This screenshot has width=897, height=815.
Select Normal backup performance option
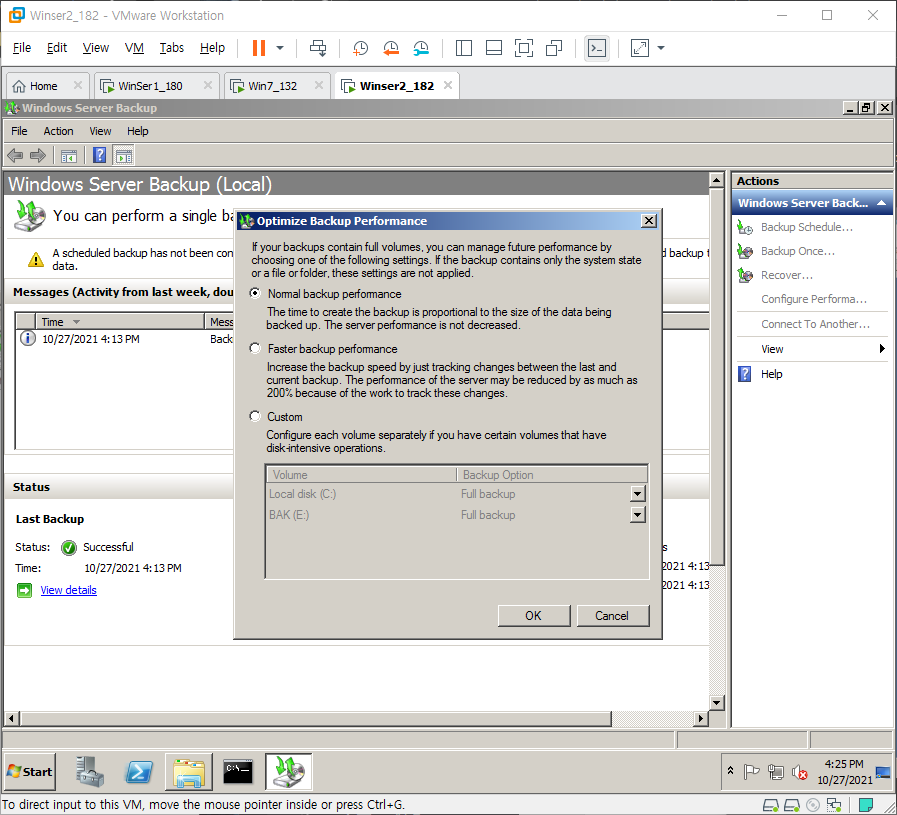255,293
